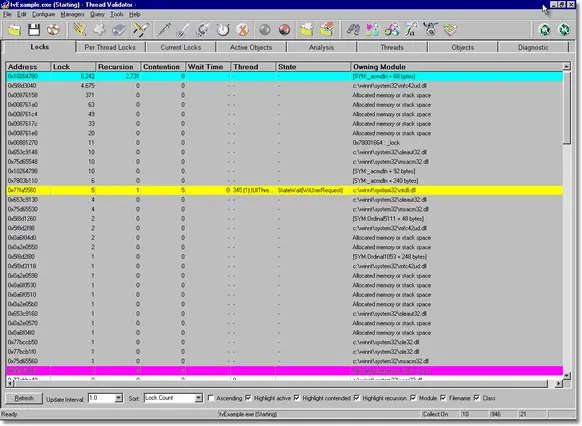Click the last green refresh arrows icon
The width and height of the screenshot is (582, 426).
click(x=564, y=30)
